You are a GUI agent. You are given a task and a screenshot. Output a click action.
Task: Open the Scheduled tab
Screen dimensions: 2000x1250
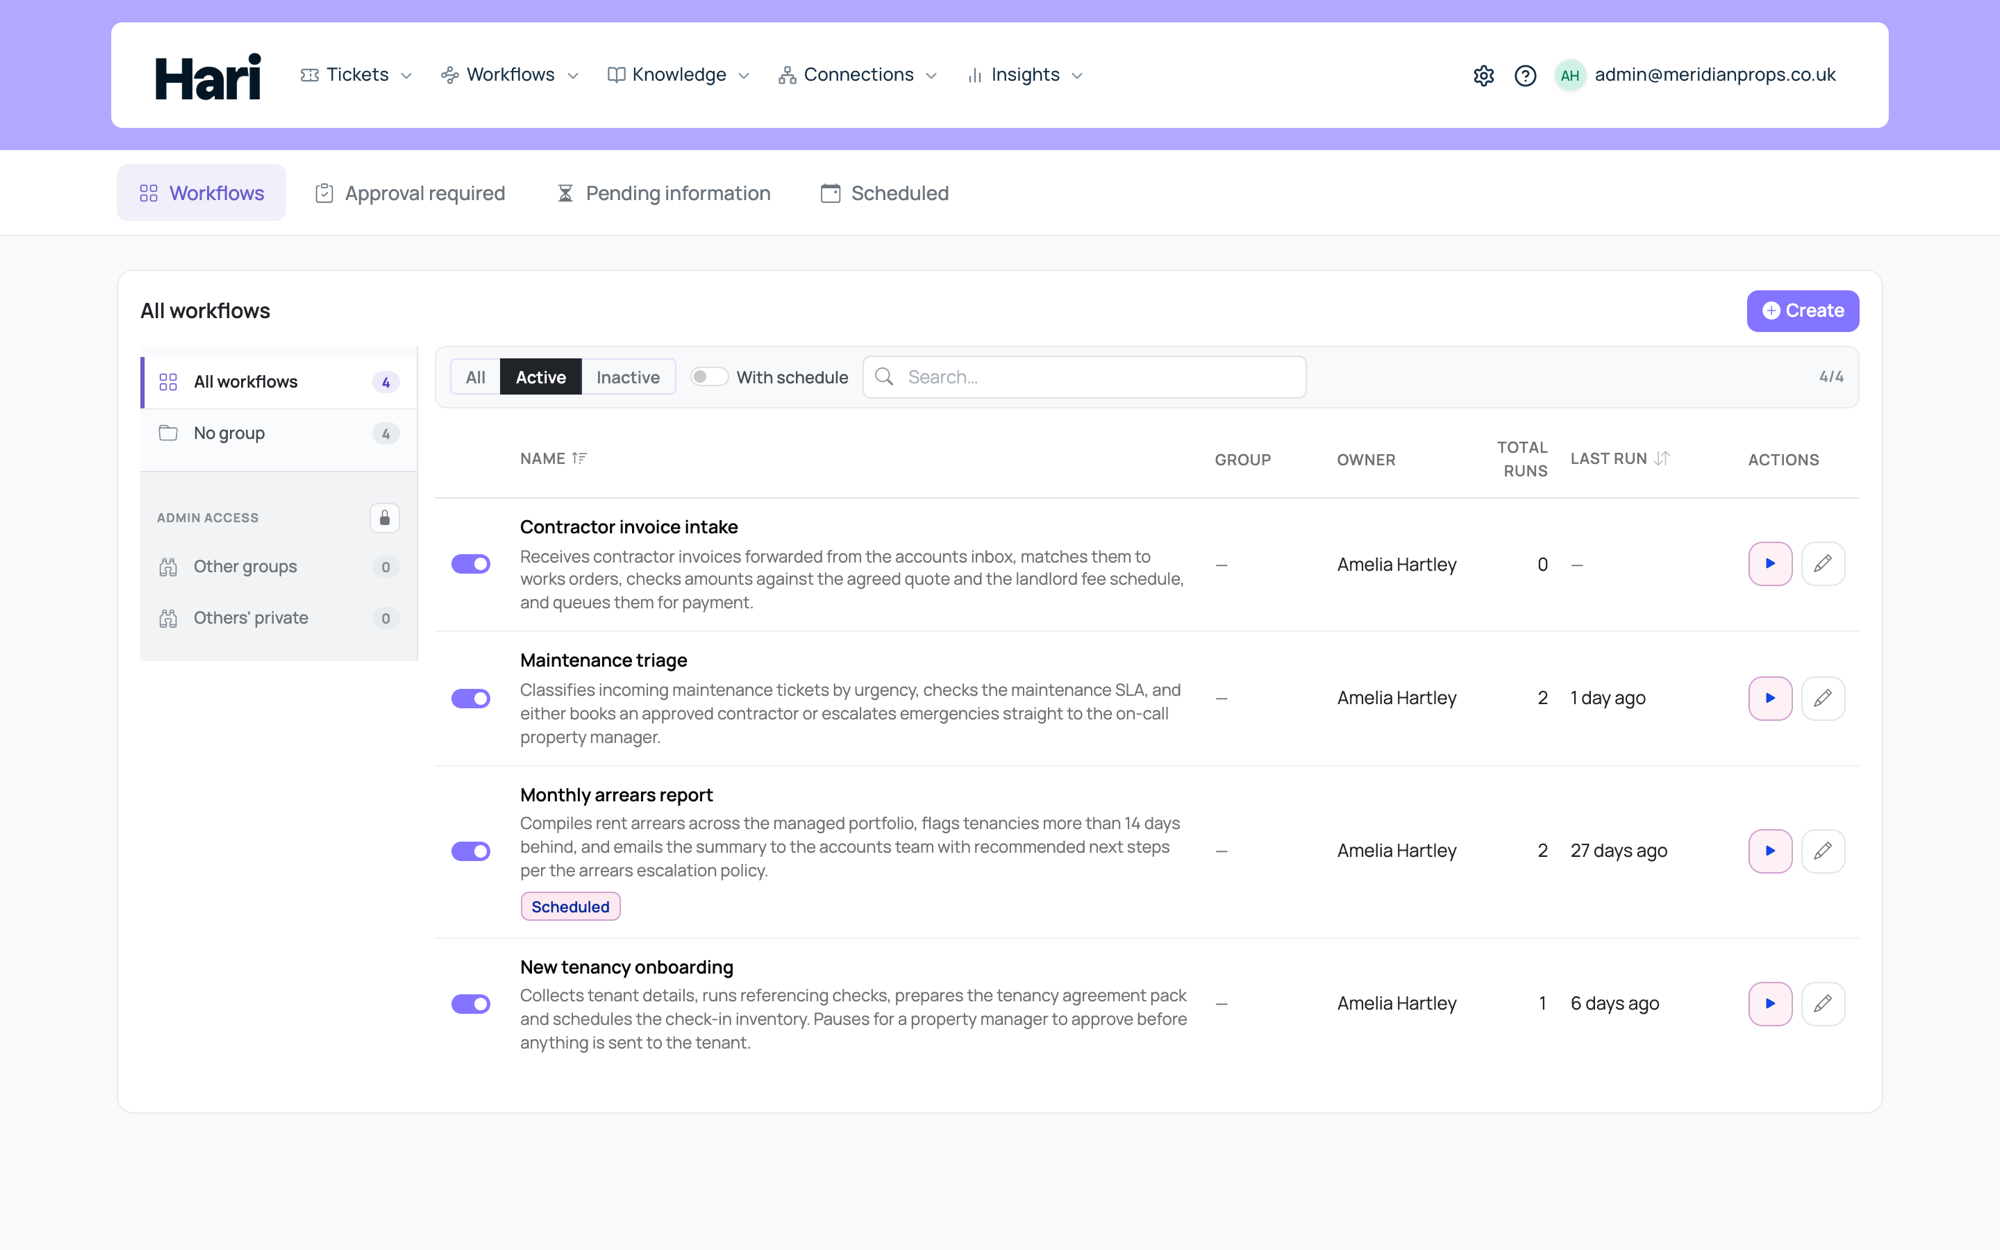(885, 193)
